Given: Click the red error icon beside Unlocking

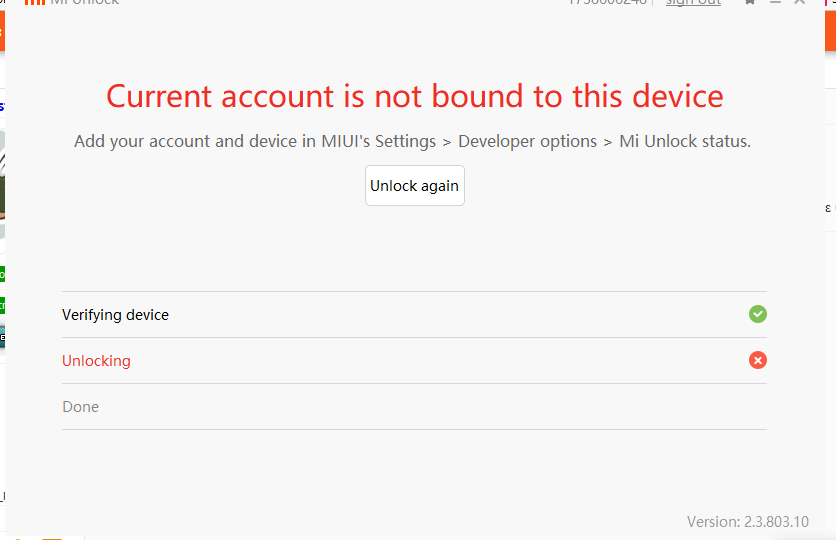Looking at the screenshot, I should click(758, 360).
